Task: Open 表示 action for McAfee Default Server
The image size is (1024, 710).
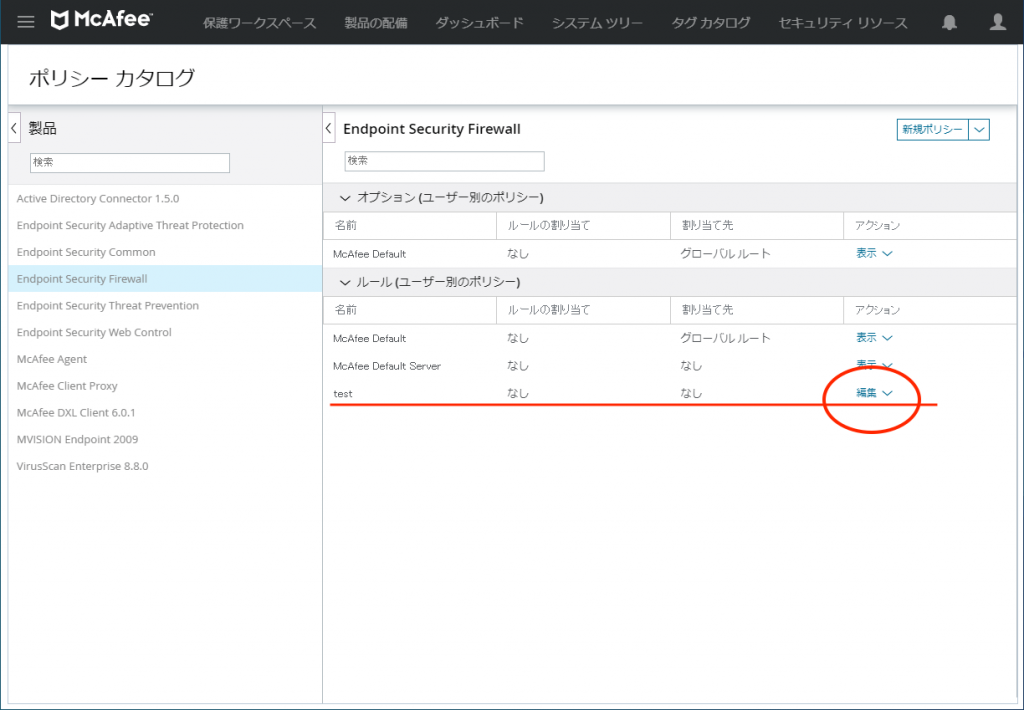Action: click(874, 364)
